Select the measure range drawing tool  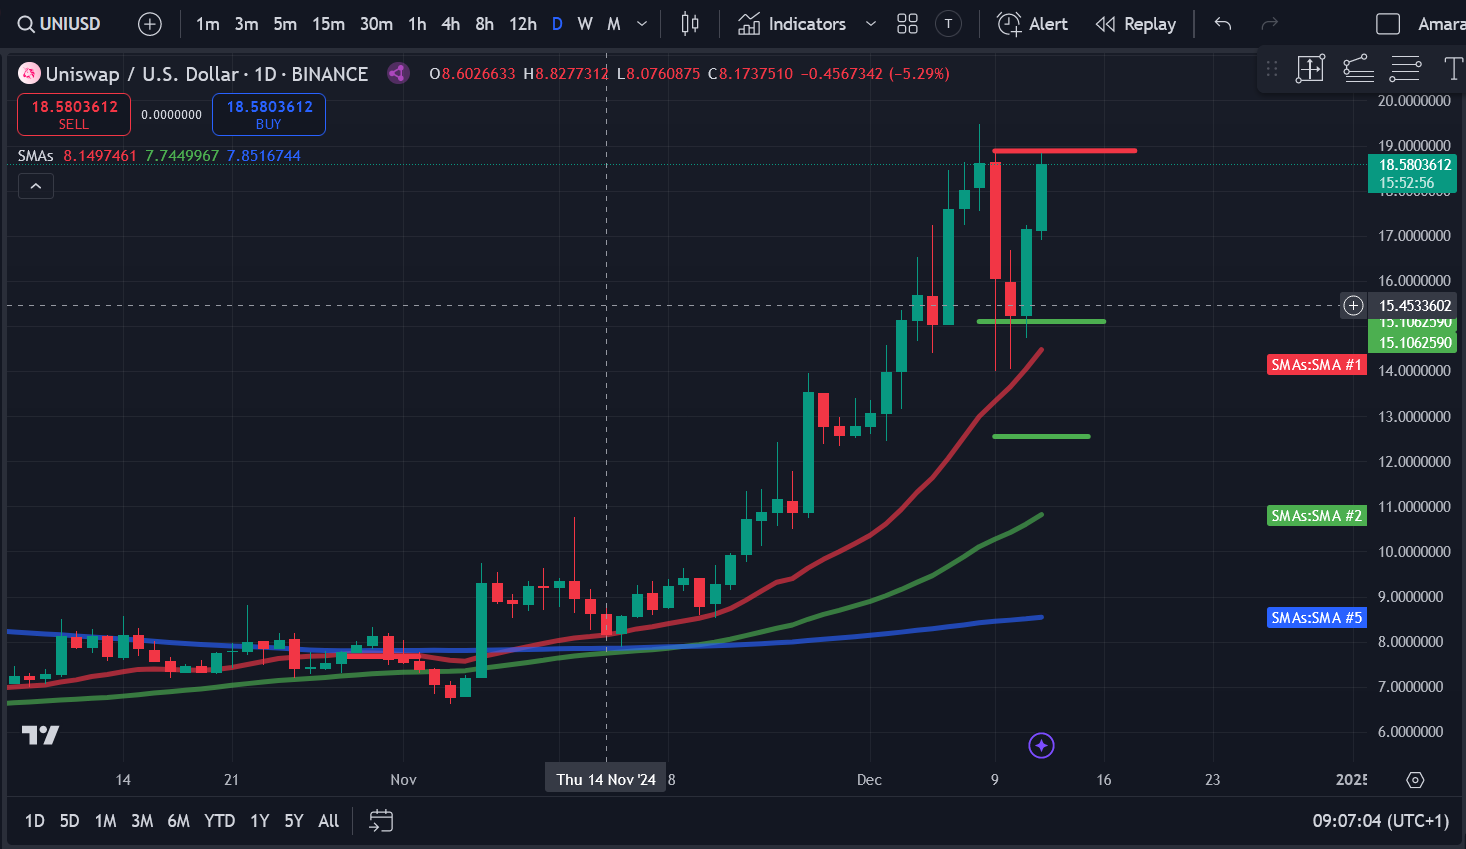[1310, 69]
